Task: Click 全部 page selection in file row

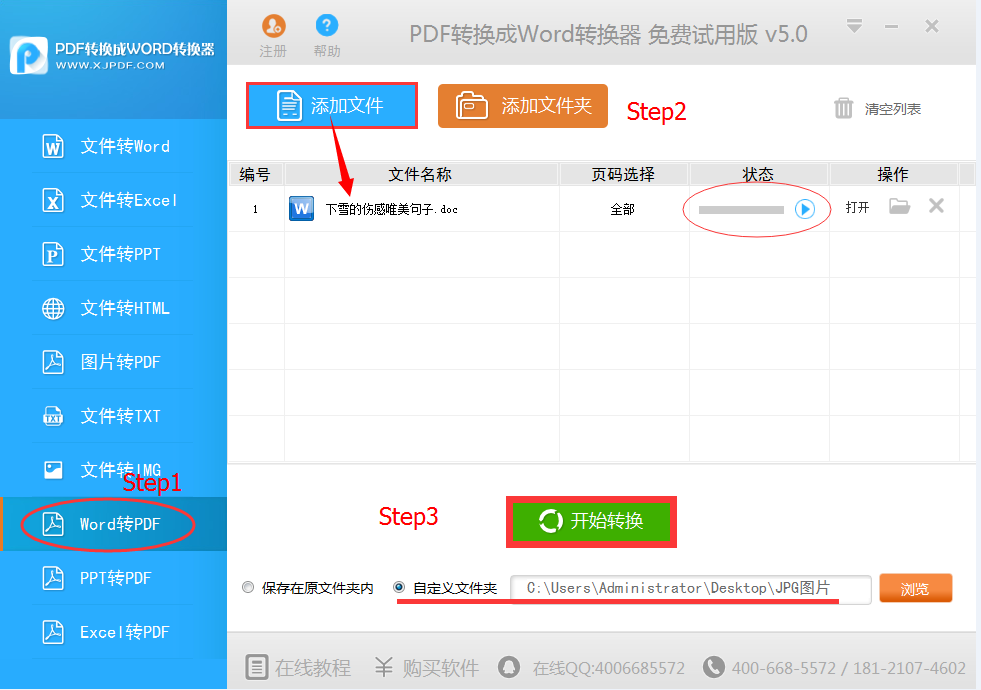Action: click(622, 209)
